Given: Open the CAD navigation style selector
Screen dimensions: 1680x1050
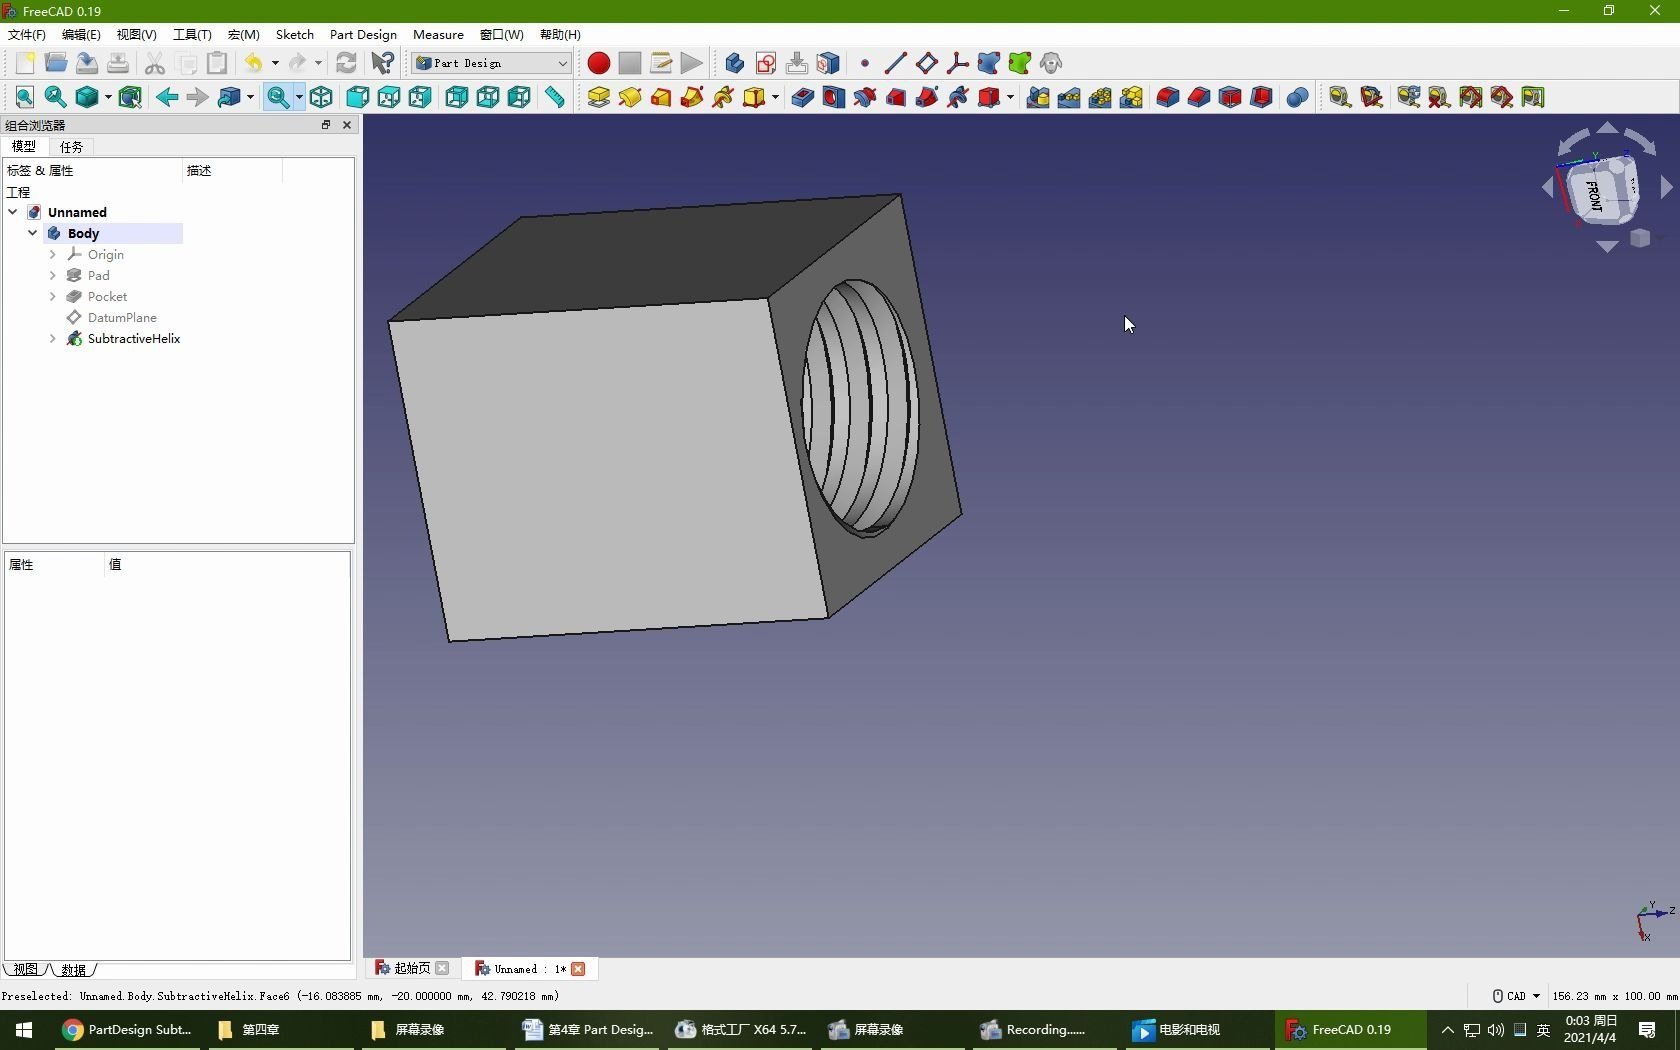Looking at the screenshot, I should pyautogui.click(x=1514, y=996).
